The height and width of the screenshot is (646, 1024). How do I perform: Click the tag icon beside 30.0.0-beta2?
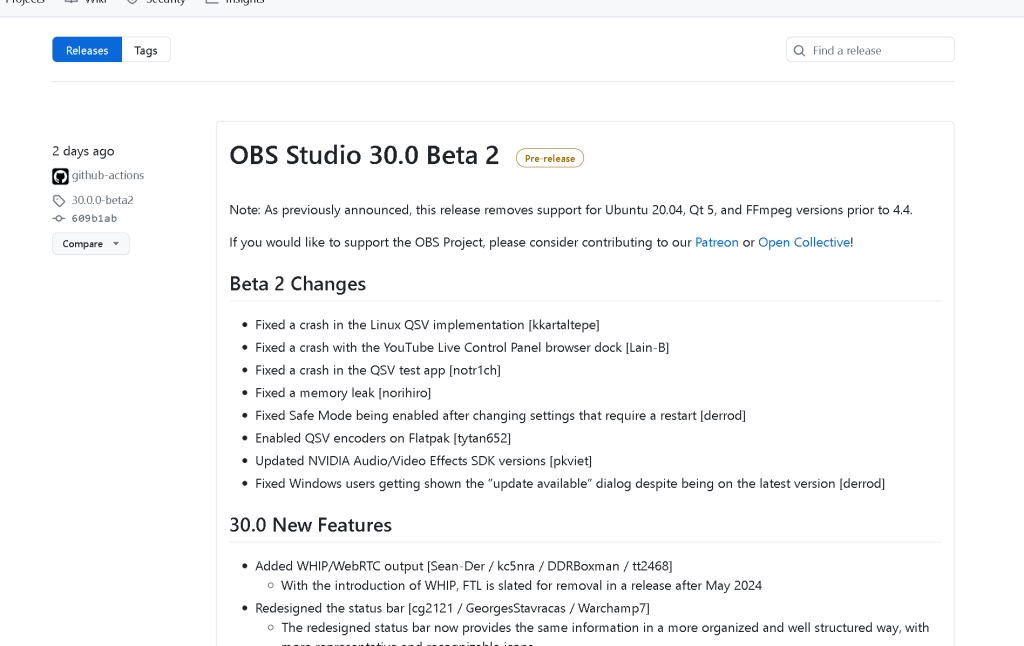[x=59, y=201]
